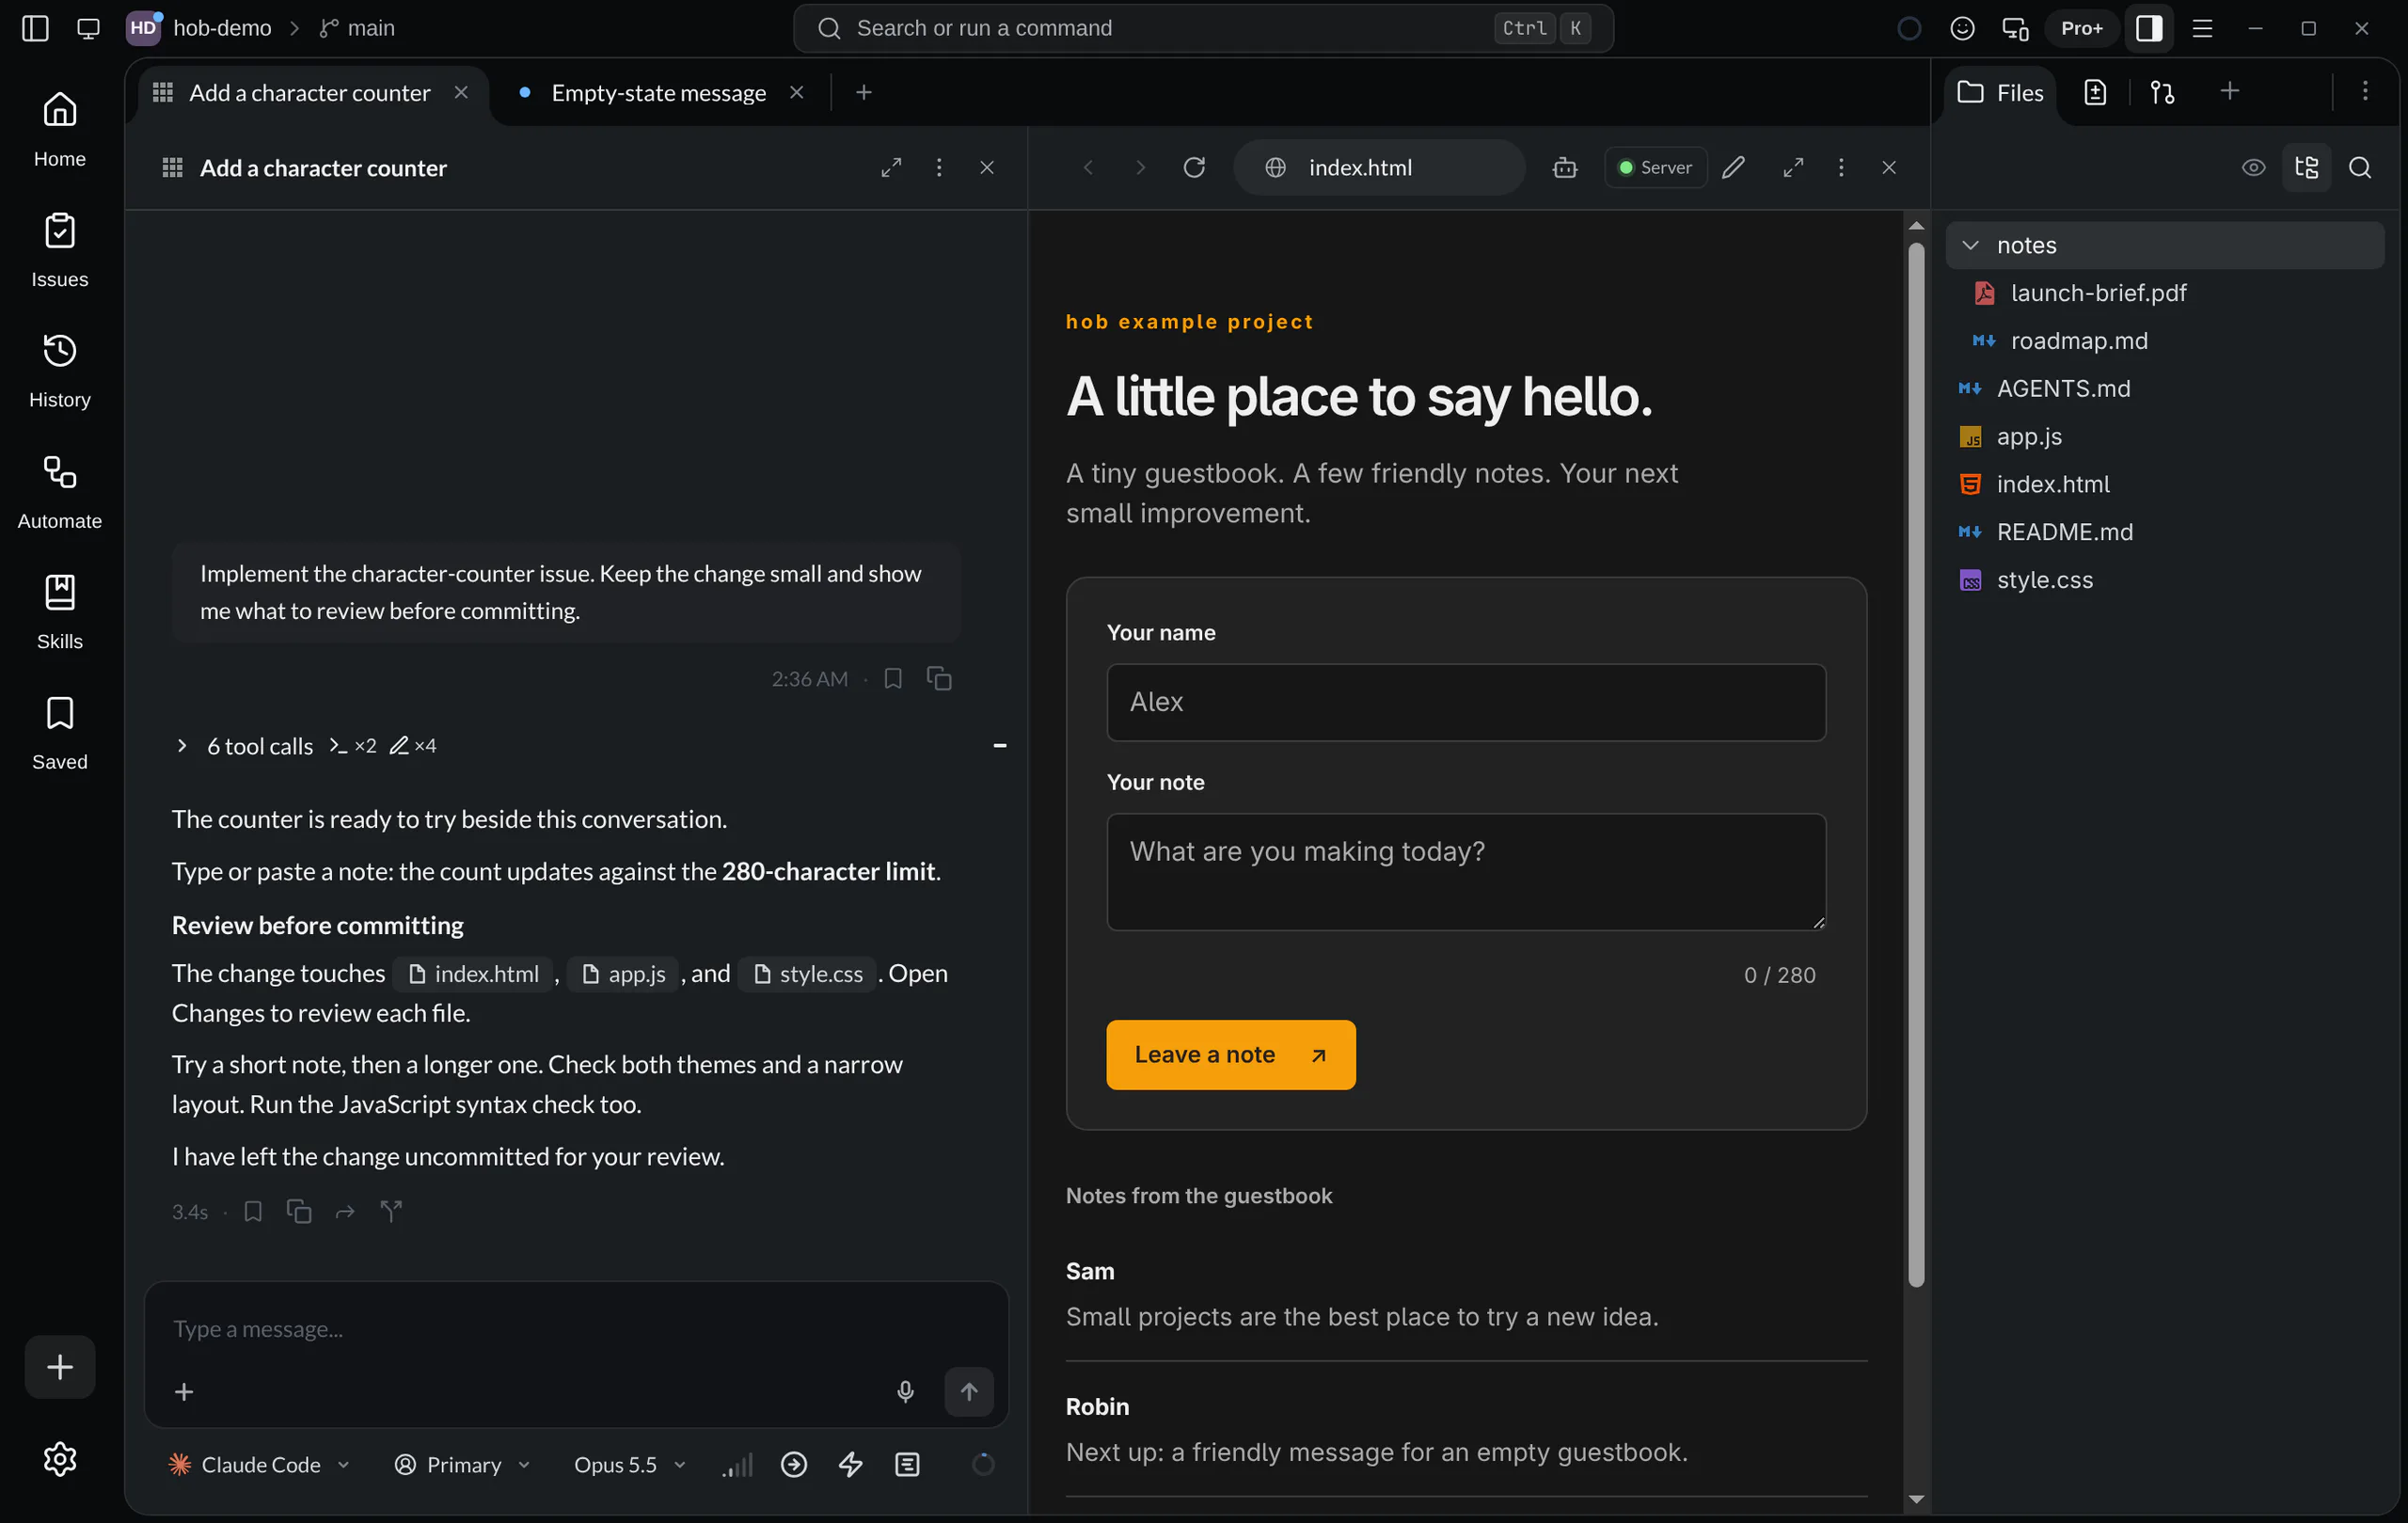
Task: Click the microphone icon in the message box
Action: [x=905, y=1391]
